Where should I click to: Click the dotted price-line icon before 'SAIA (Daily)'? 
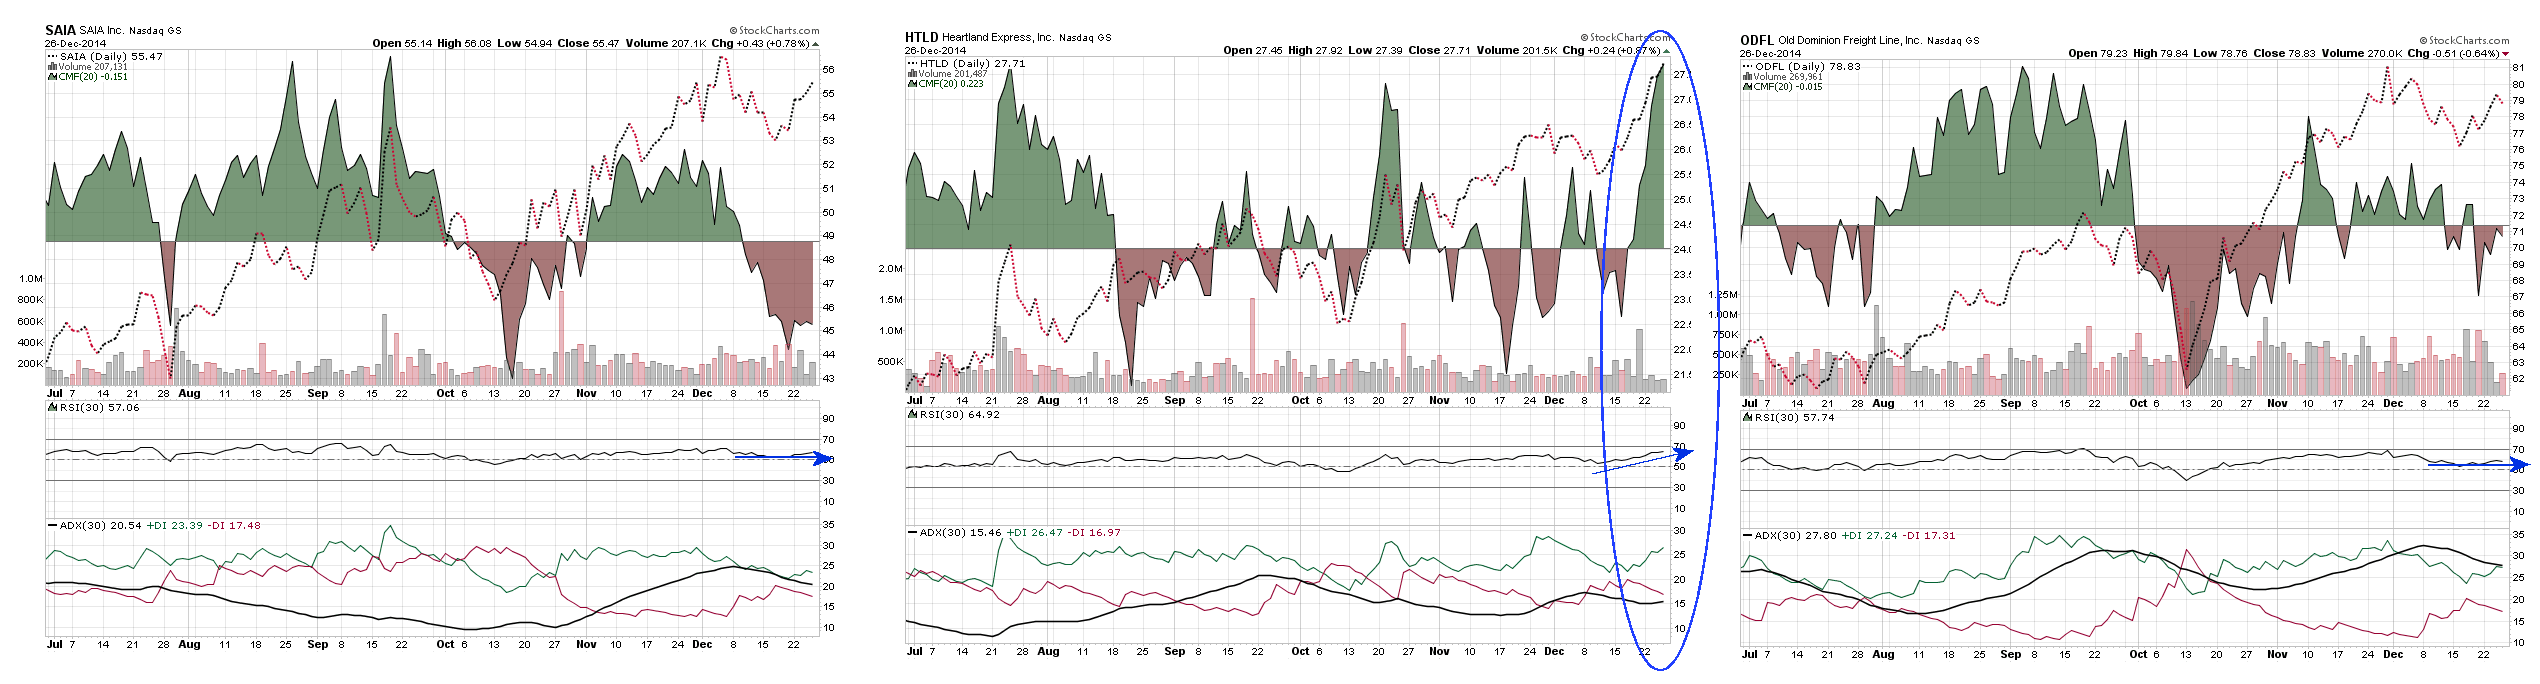(x=53, y=56)
